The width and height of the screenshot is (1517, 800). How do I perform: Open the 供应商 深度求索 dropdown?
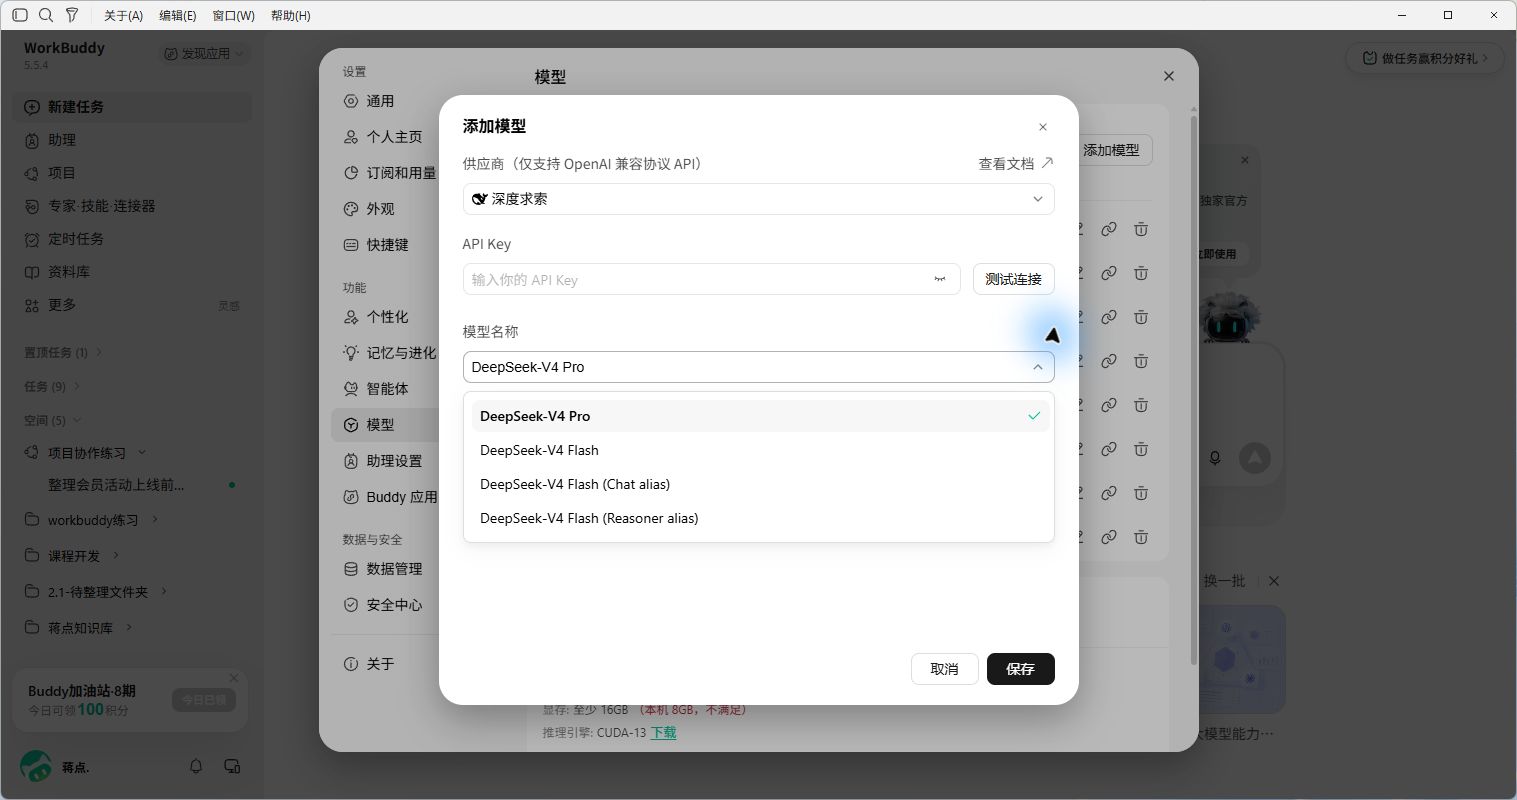[x=758, y=199]
